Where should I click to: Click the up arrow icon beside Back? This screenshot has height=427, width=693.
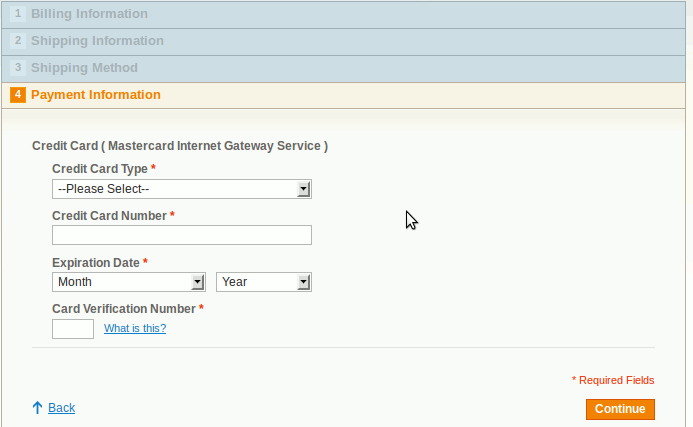tap(38, 408)
